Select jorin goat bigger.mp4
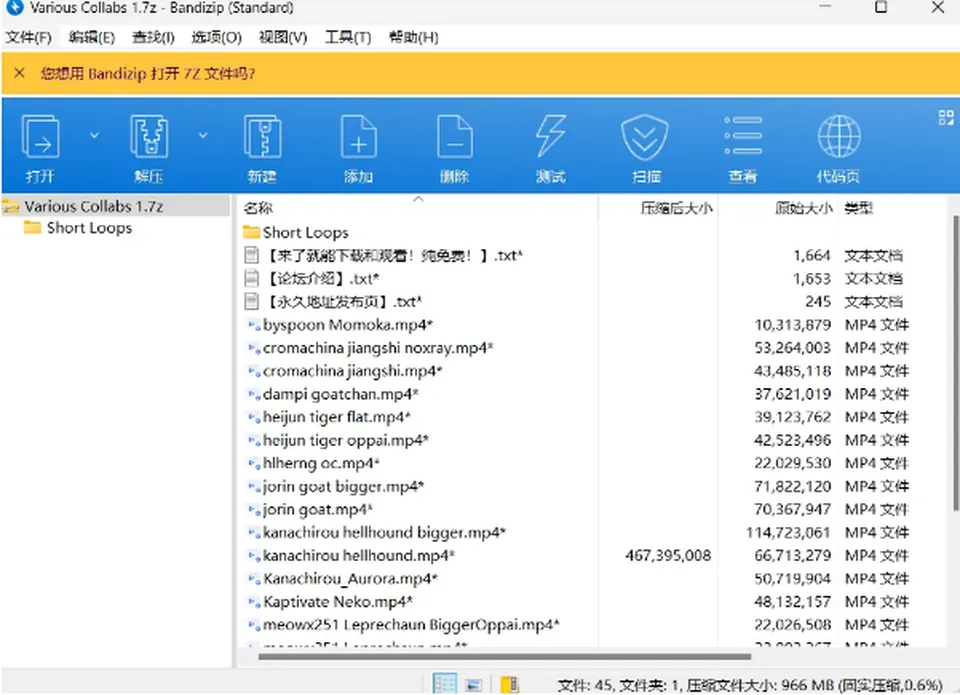The image size is (960, 695). [334, 486]
